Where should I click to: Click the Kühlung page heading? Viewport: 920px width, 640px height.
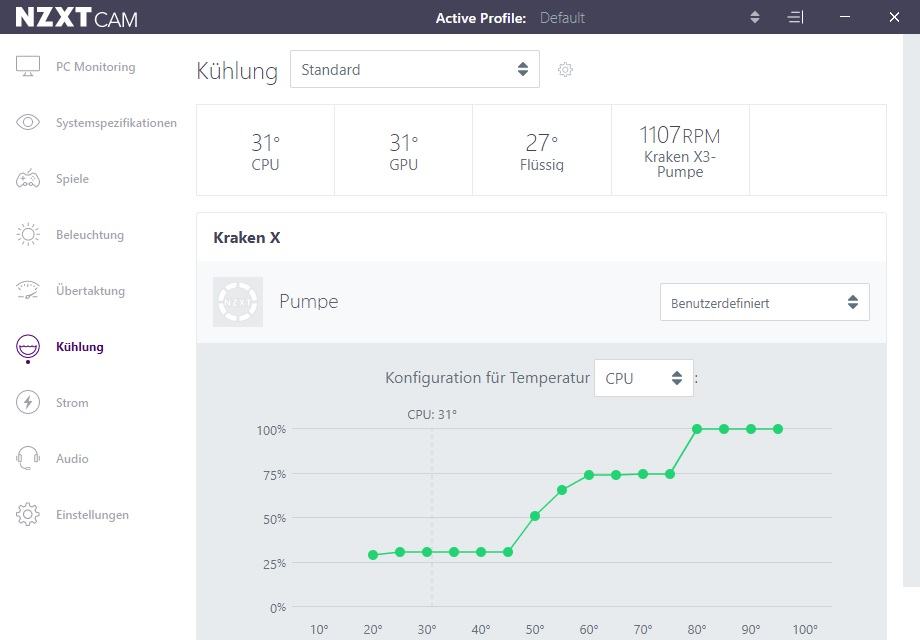tap(237, 71)
